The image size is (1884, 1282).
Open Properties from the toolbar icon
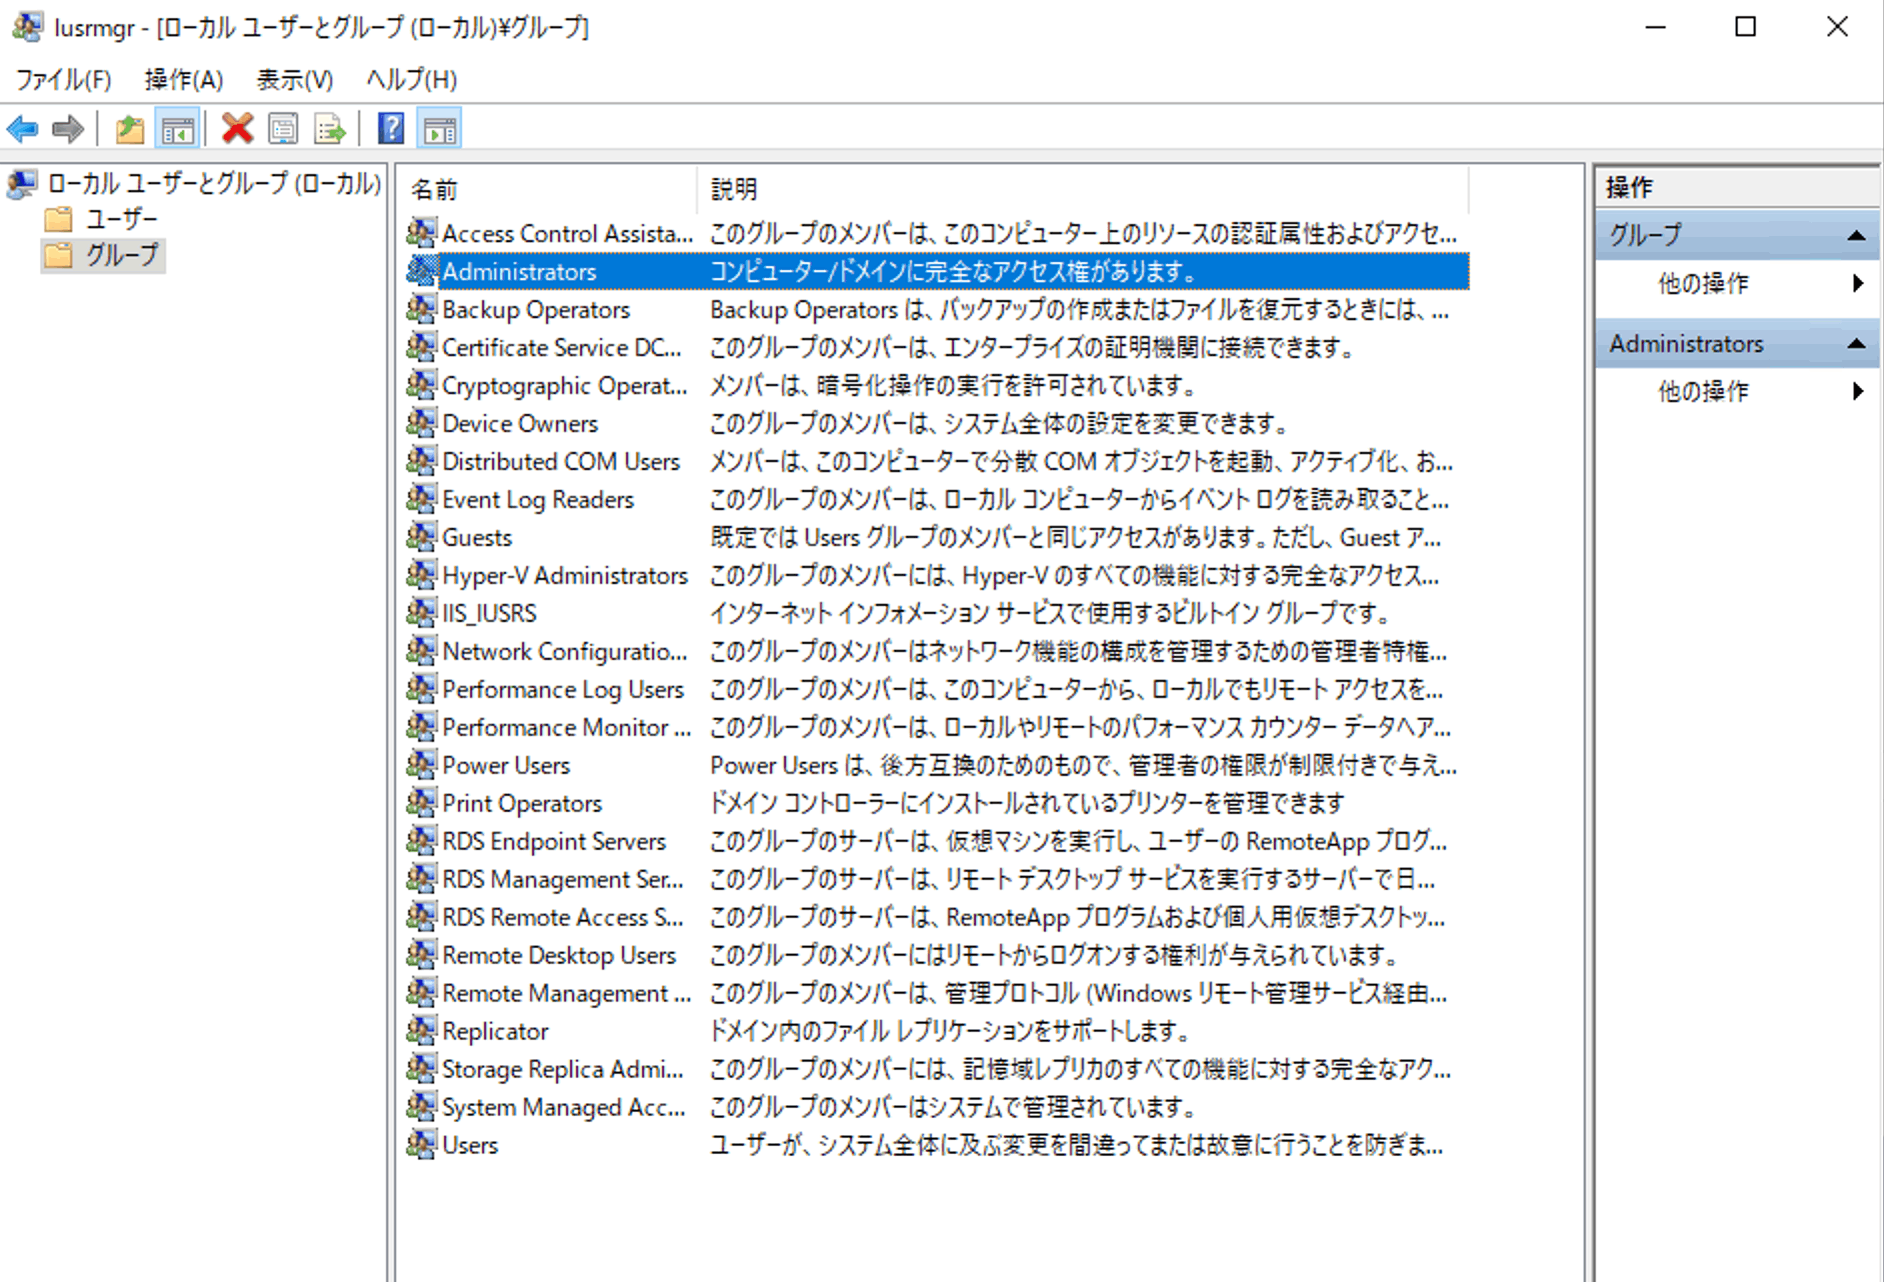[284, 129]
